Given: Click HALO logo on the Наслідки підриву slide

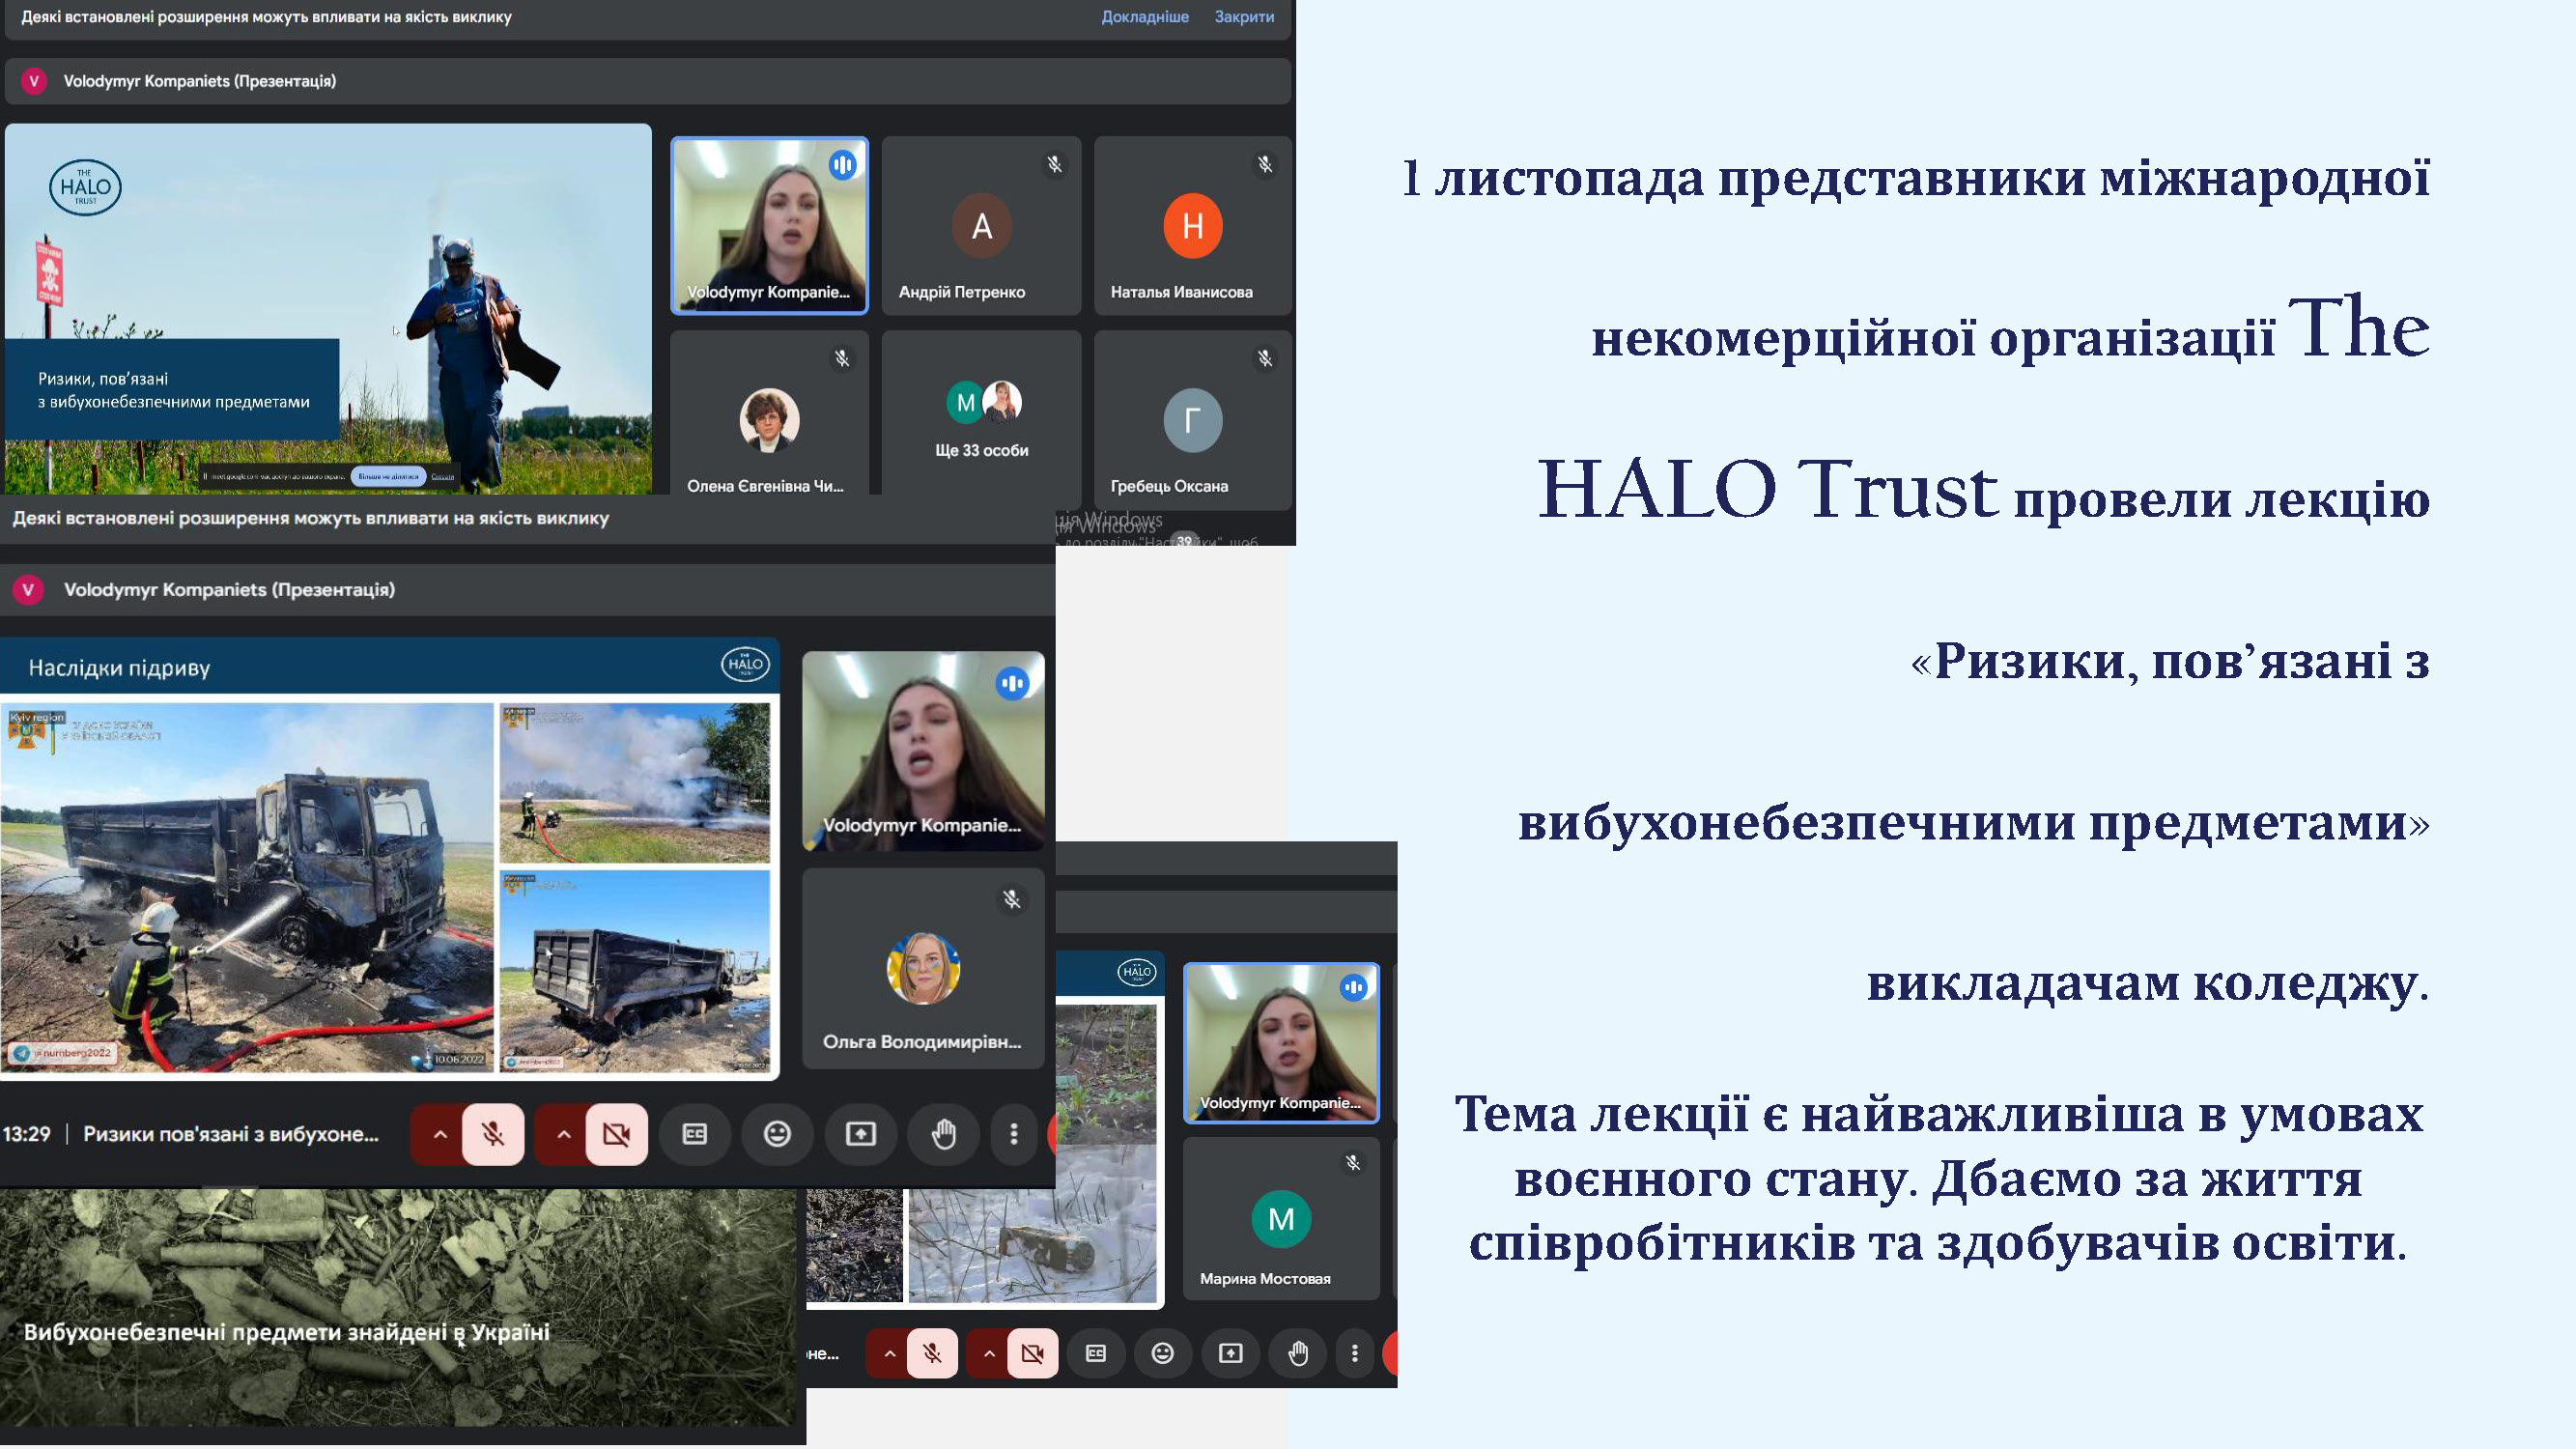Looking at the screenshot, I should pyautogui.click(x=744, y=663).
